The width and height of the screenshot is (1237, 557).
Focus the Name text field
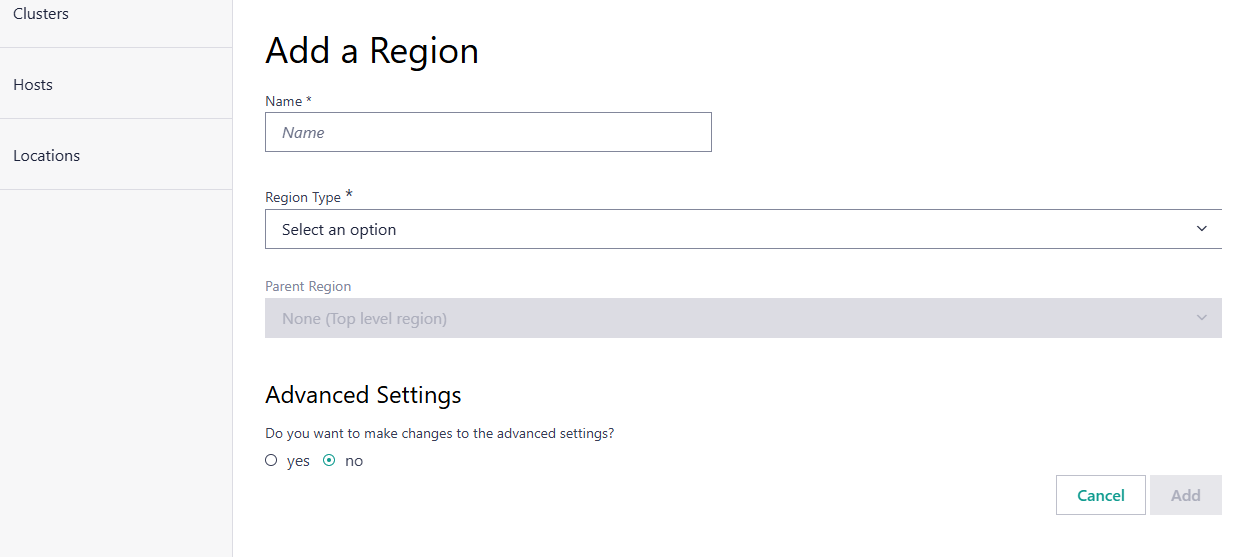488,132
